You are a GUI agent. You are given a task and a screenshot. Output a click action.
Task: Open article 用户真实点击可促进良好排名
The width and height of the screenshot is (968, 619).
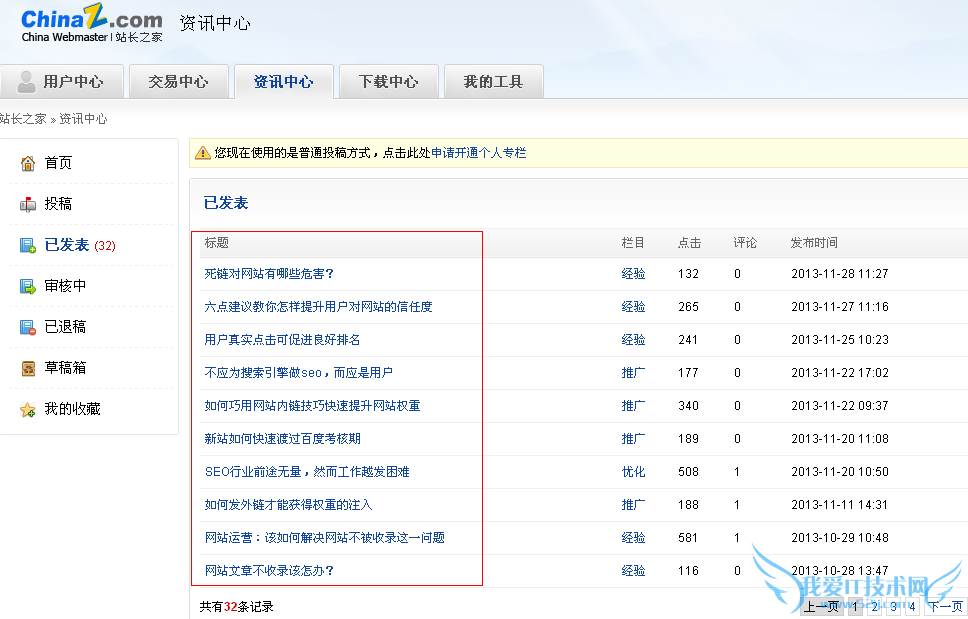click(x=282, y=339)
